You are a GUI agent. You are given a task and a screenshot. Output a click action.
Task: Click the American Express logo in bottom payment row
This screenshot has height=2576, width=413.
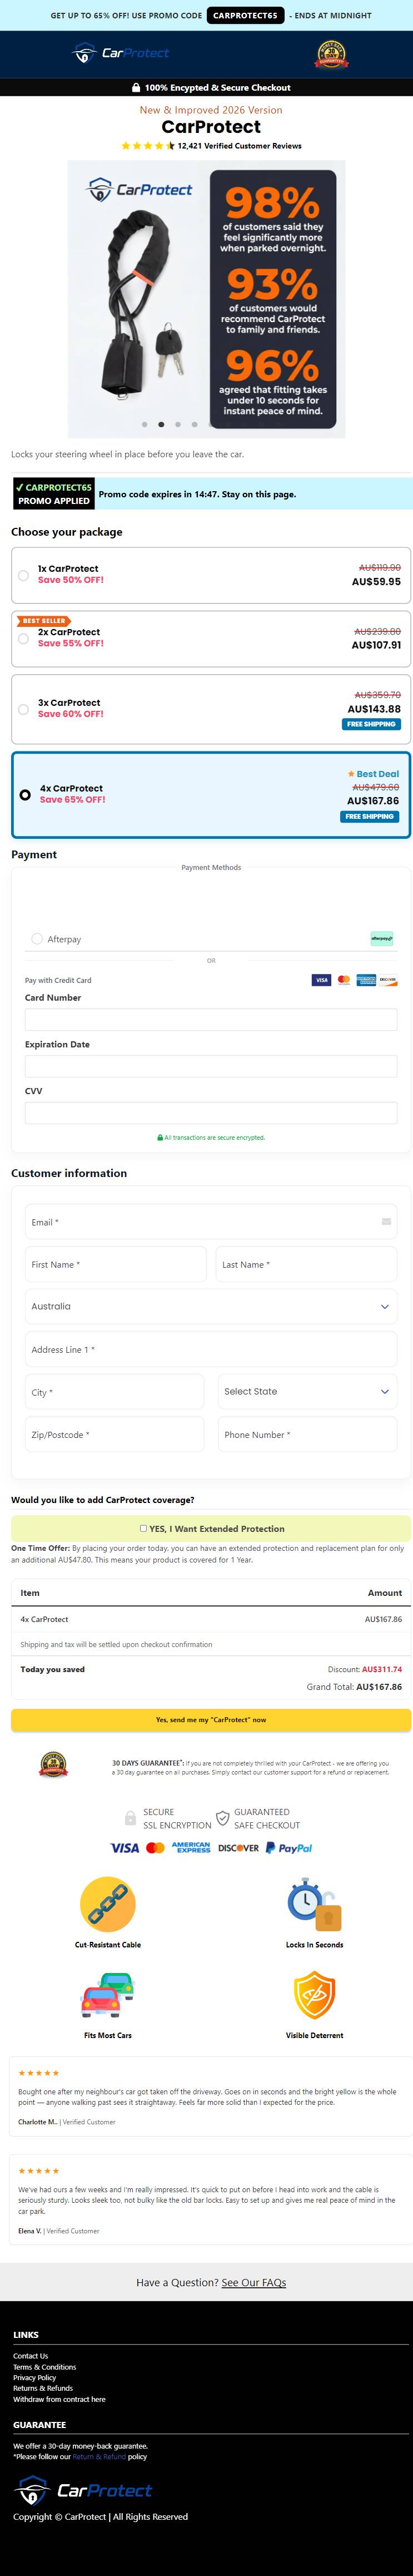(x=191, y=1848)
